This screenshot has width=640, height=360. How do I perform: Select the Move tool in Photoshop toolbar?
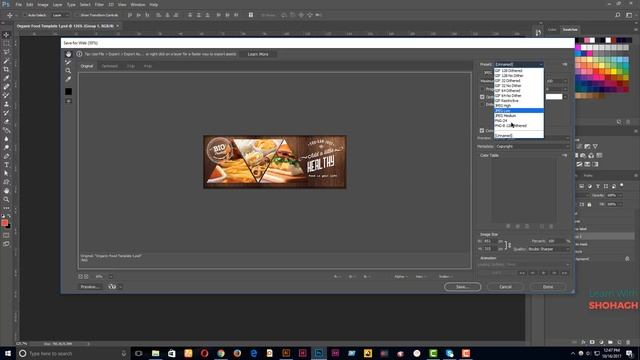pos(6,35)
